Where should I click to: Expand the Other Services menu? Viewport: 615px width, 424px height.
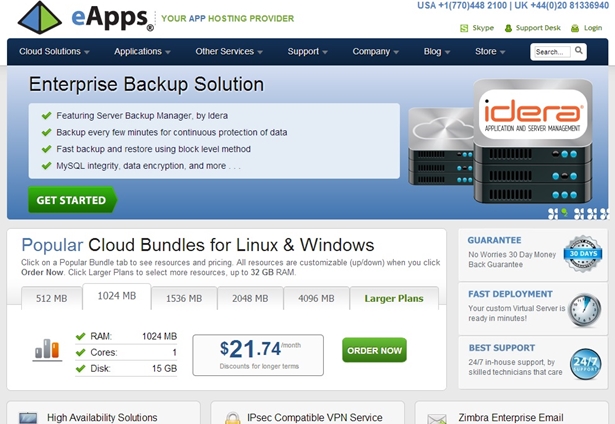pyautogui.click(x=229, y=51)
